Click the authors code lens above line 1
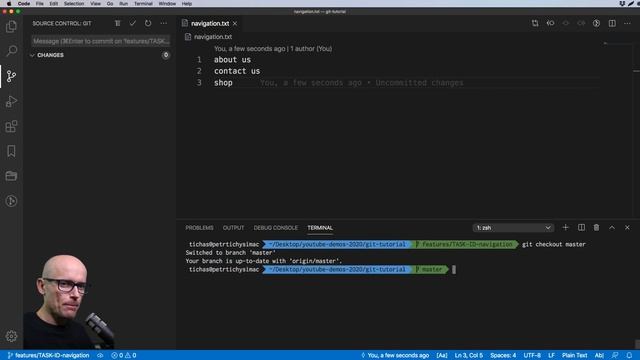Screen dimensions: 640x360 (273, 49)
